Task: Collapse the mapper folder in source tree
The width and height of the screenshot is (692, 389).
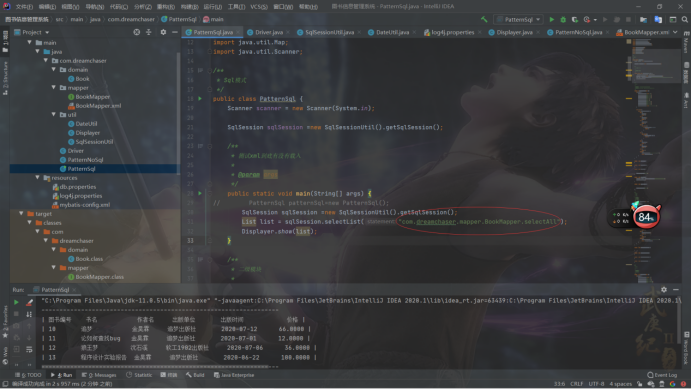Action: tap(54, 88)
